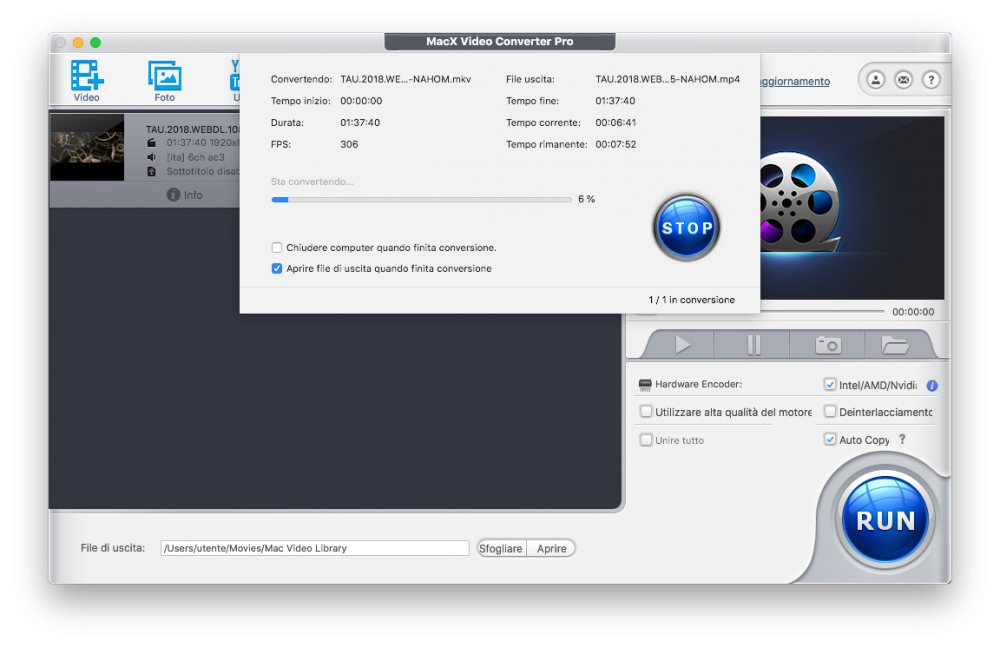The image size is (1000, 648).
Task: Toggle the Intel/AMD/Nvidia hardware encoder checkbox
Action: pos(830,384)
